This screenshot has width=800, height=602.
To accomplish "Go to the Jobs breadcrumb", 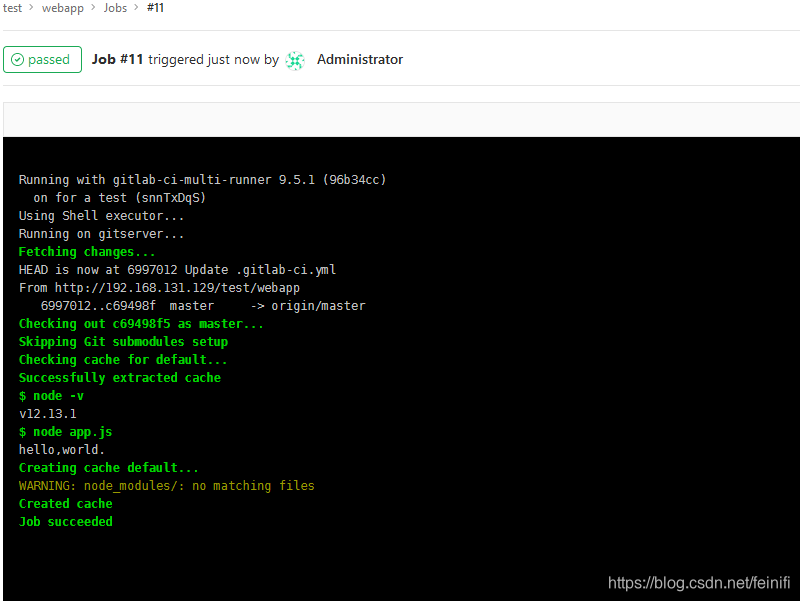I will [x=115, y=8].
